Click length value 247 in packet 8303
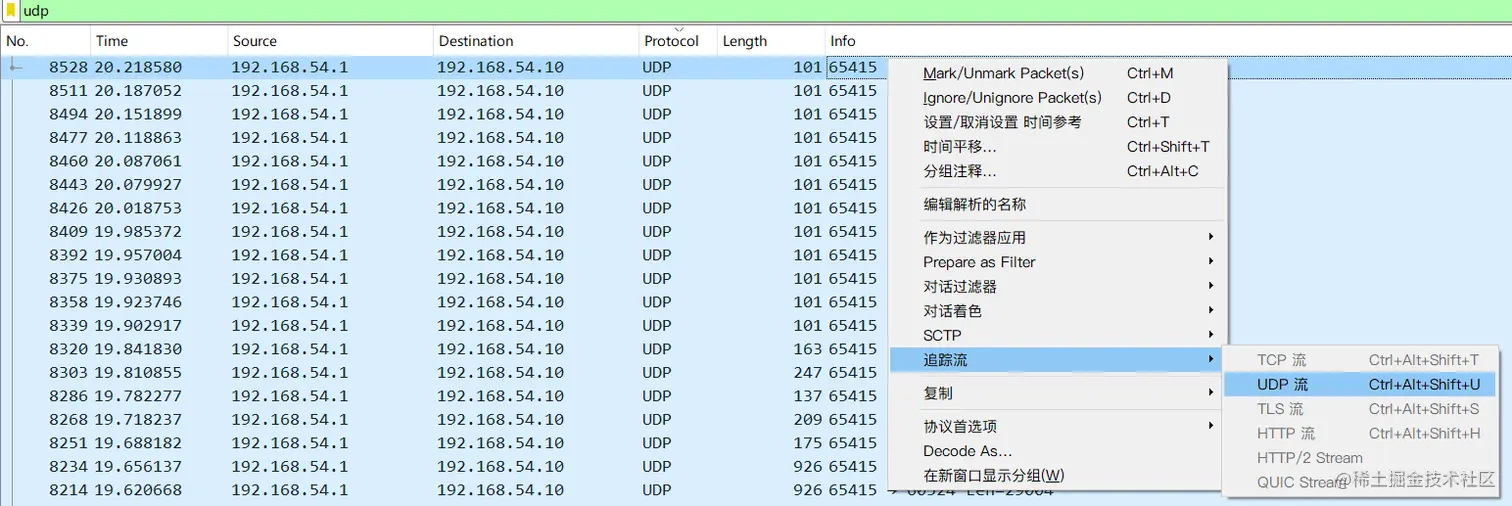 [807, 372]
